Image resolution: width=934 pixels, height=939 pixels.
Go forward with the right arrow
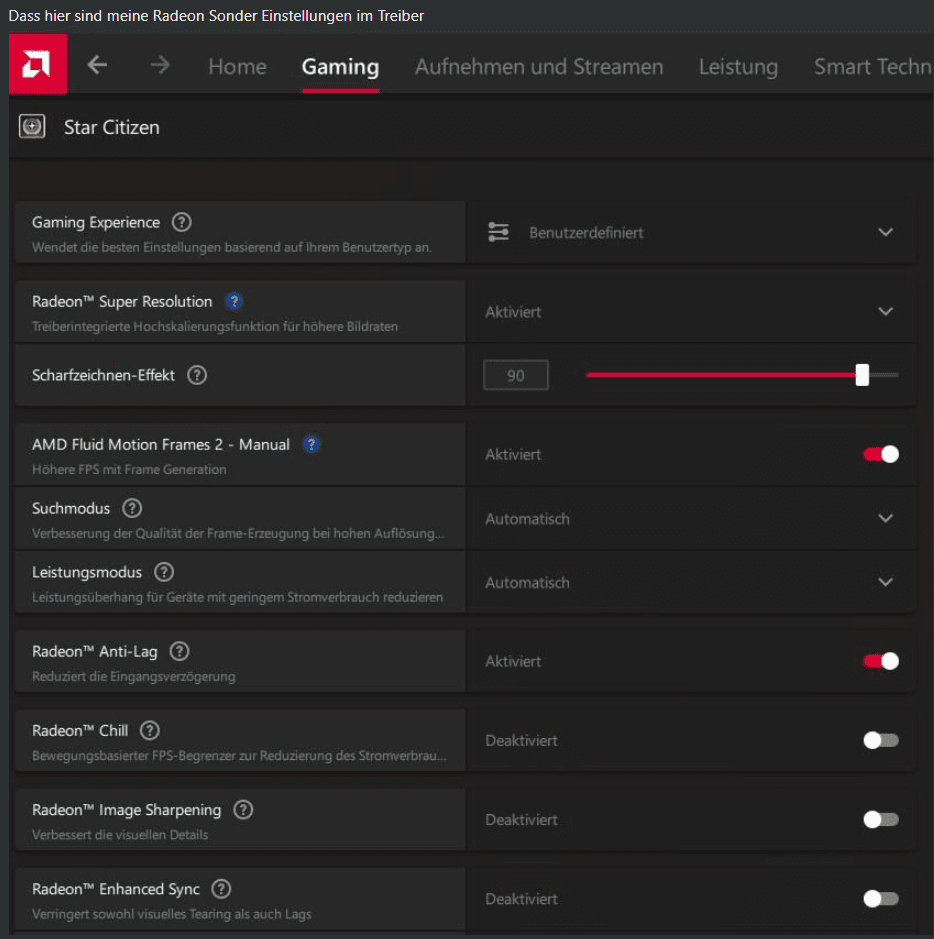click(160, 65)
